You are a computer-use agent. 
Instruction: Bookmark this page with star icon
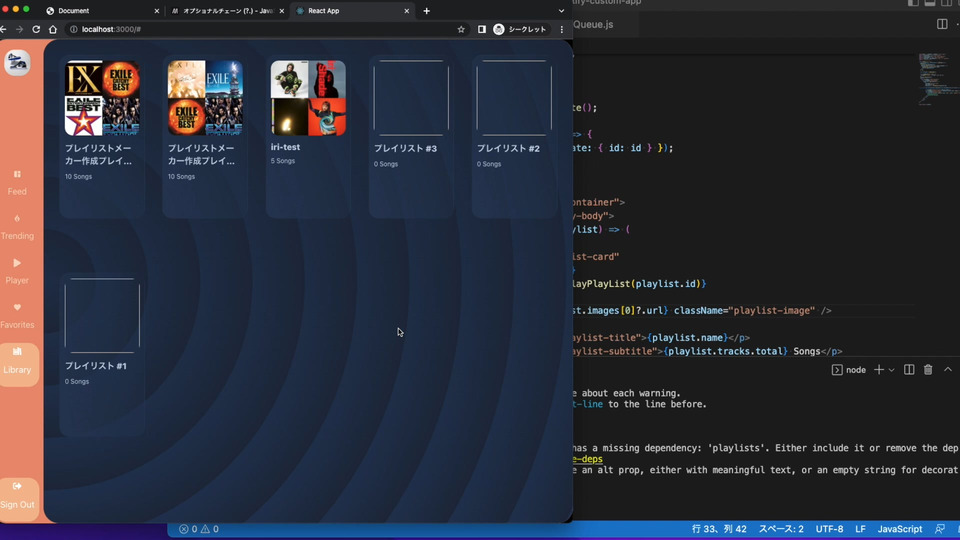click(x=461, y=30)
